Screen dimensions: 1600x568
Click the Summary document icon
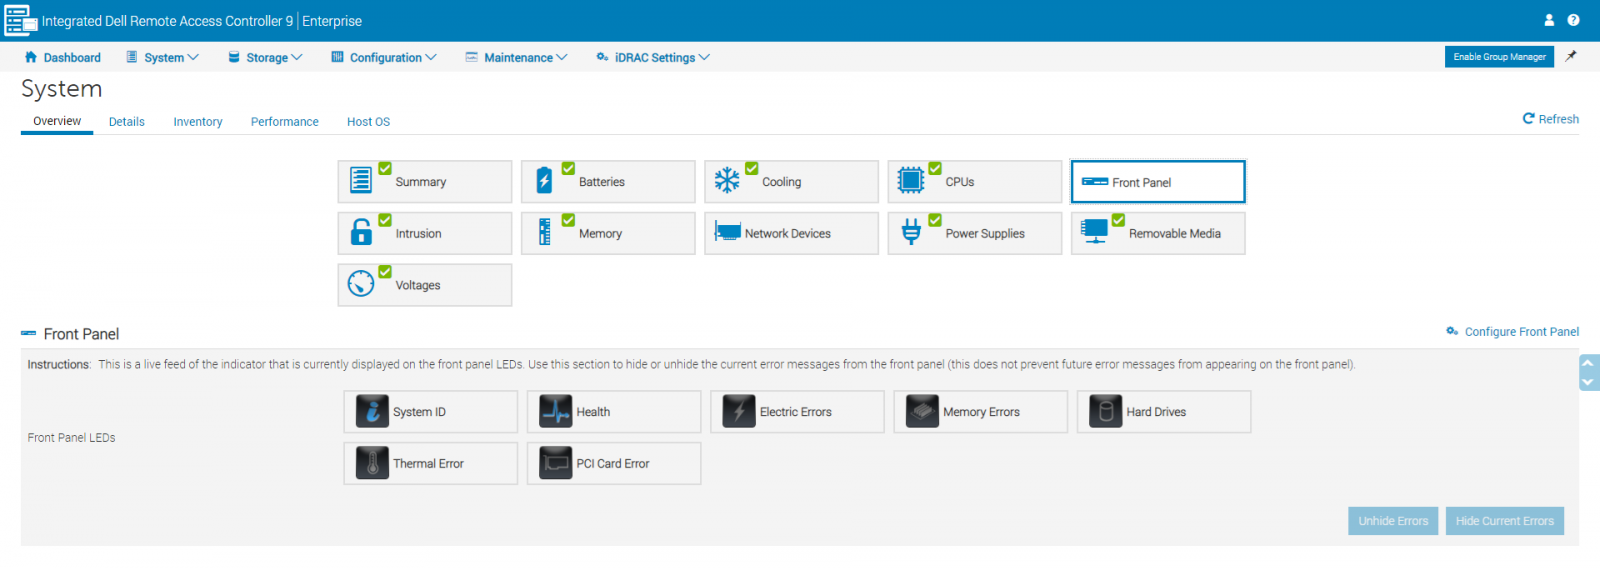click(x=361, y=180)
